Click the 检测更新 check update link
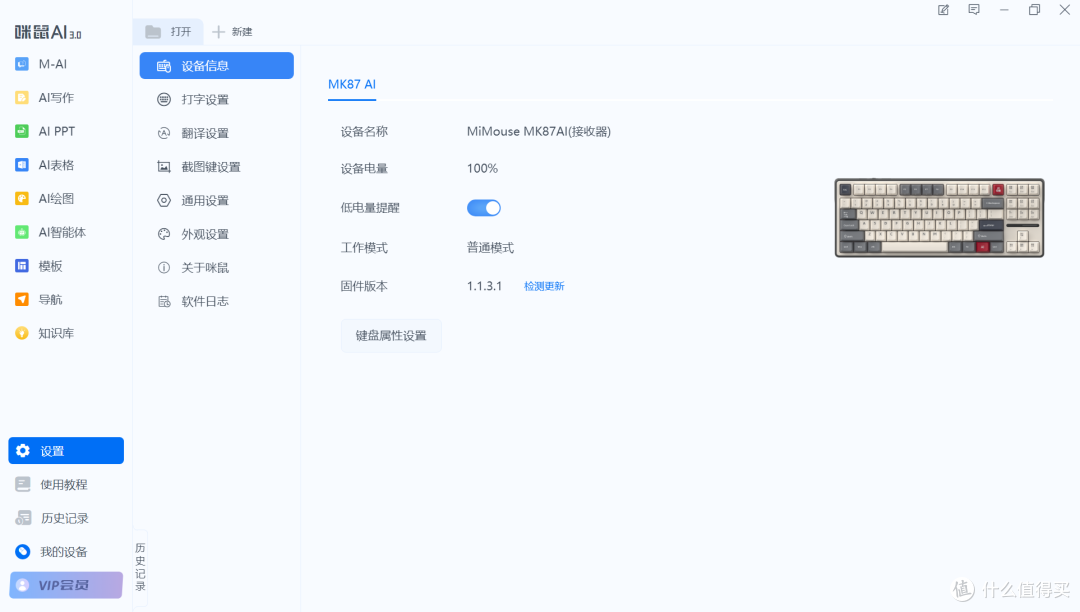Screen dimensions: 1080x612 pos(544,286)
